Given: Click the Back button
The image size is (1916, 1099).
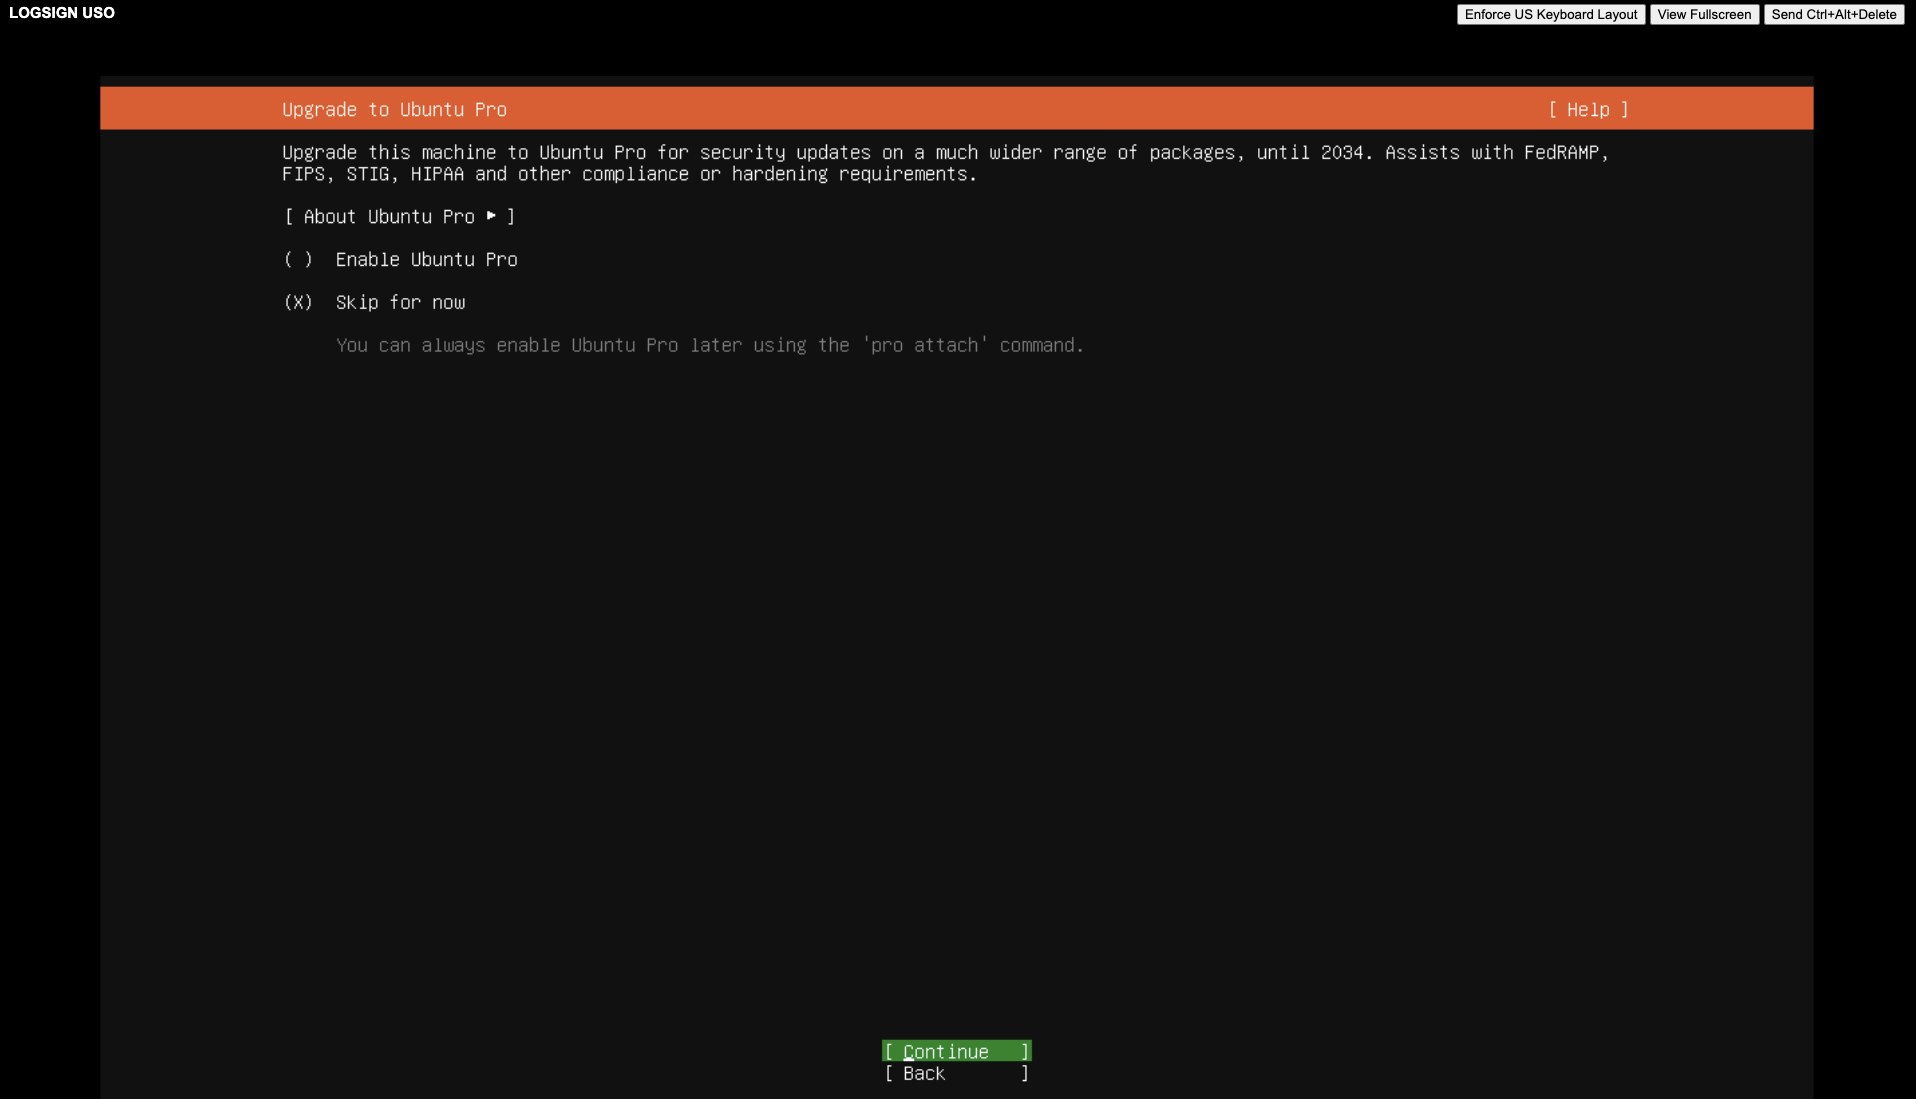Looking at the screenshot, I should (956, 1073).
